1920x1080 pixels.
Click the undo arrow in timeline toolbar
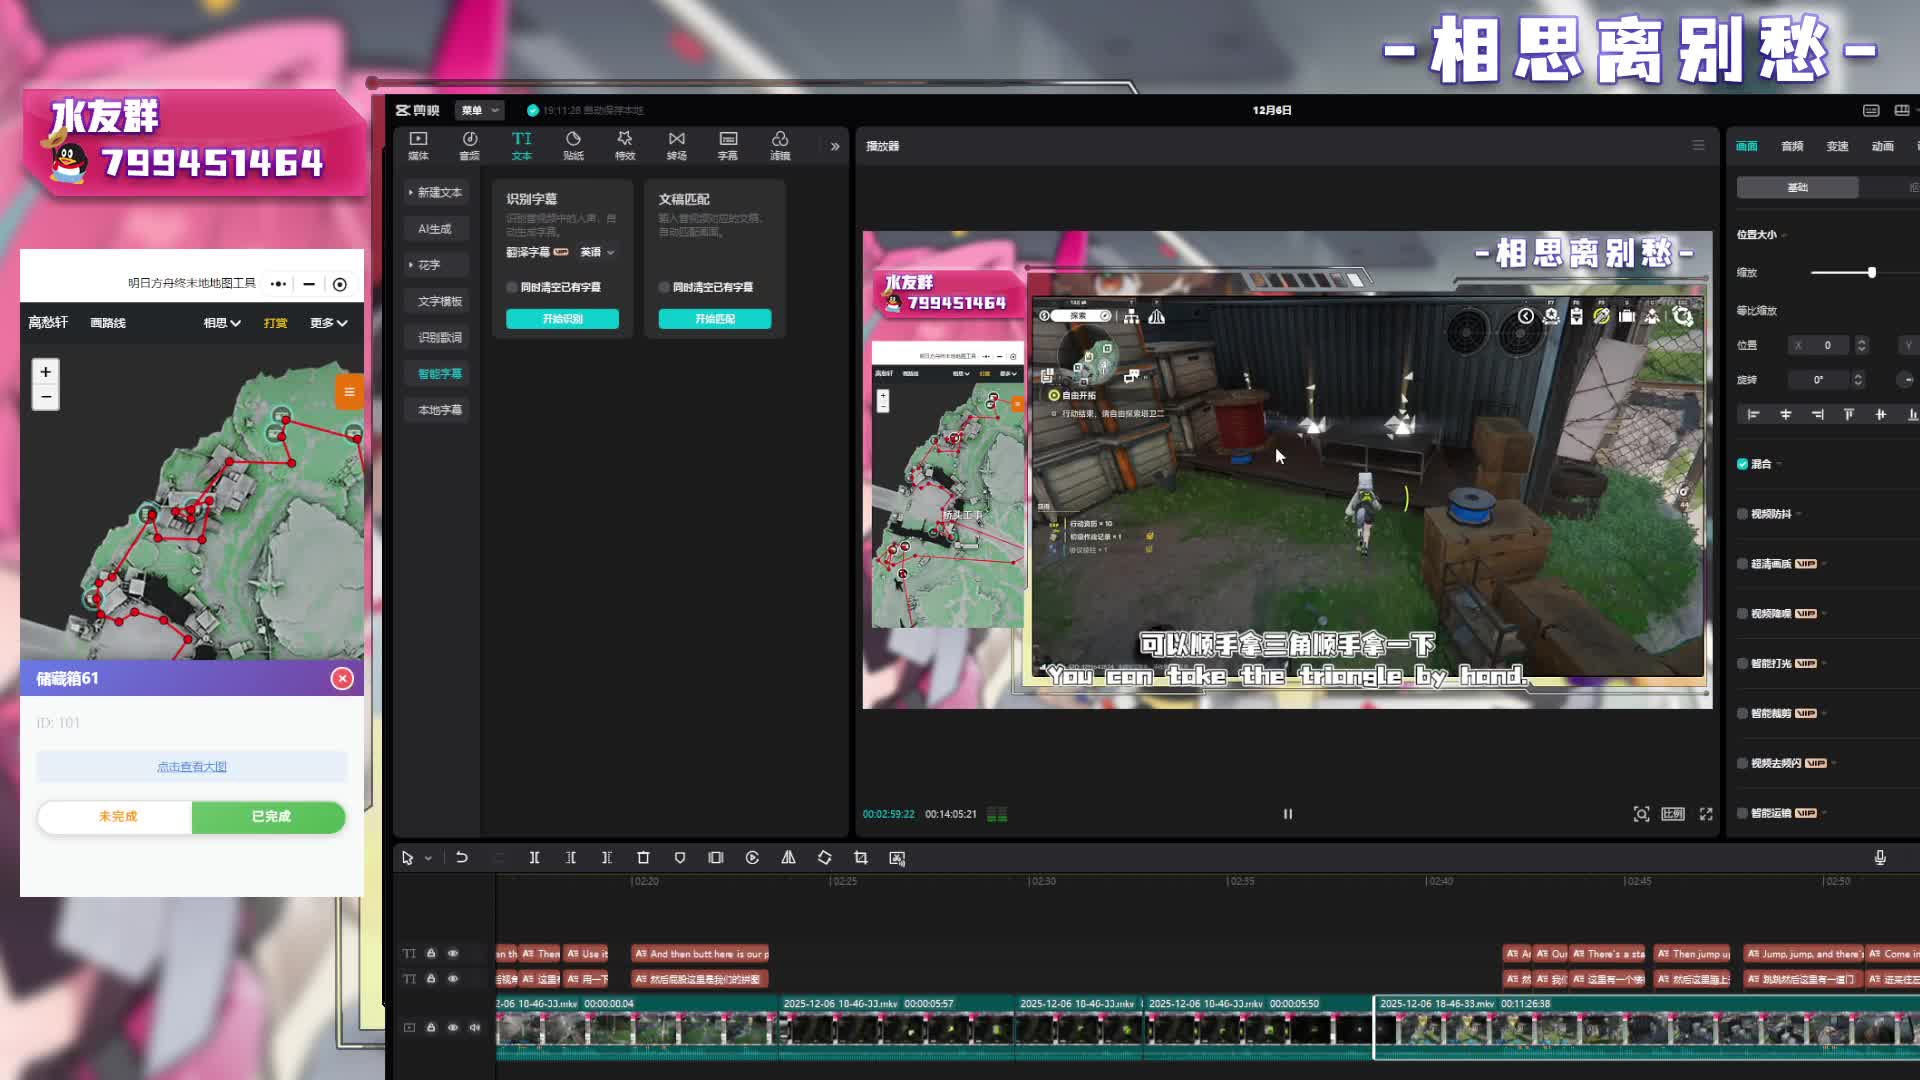(462, 858)
